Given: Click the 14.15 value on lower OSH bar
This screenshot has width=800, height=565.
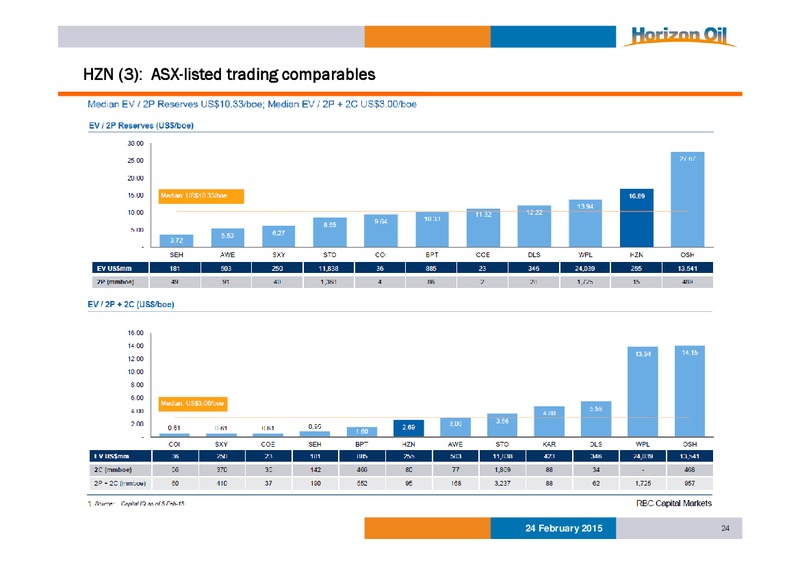Looking at the screenshot, I should coord(690,353).
